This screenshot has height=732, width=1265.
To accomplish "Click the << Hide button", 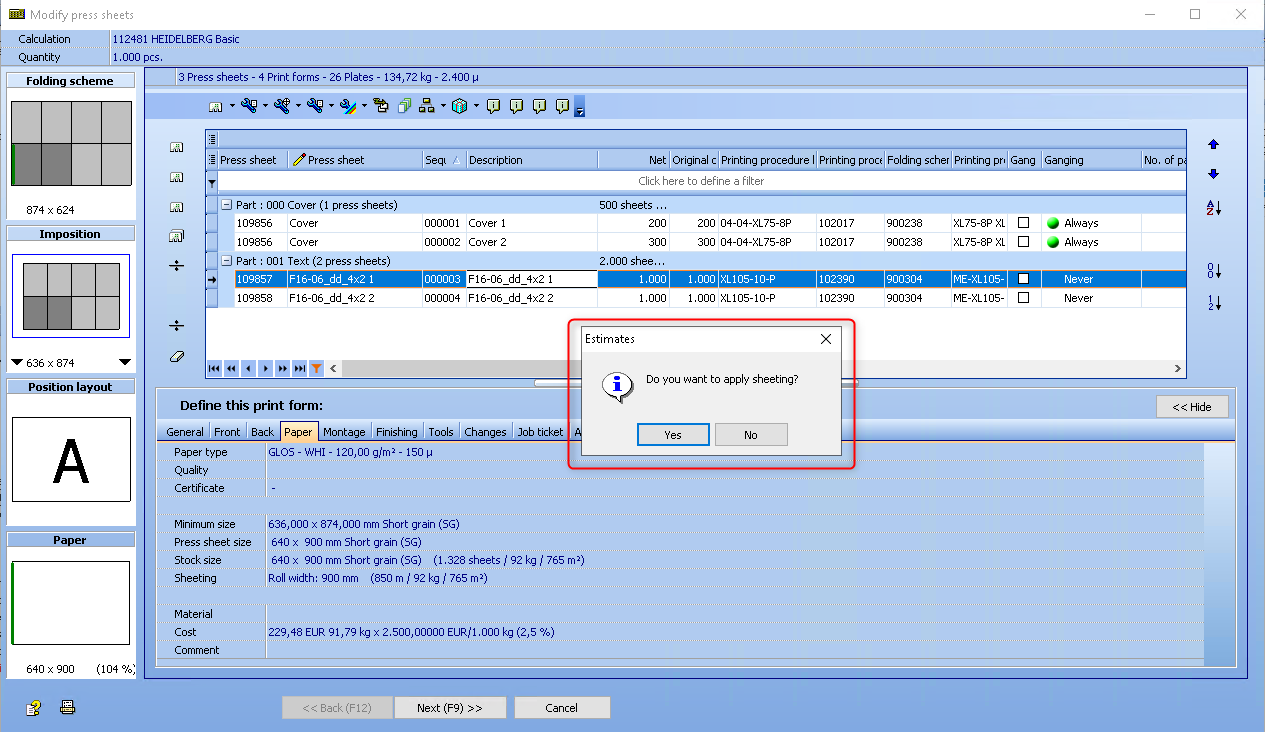I will coord(1192,407).
